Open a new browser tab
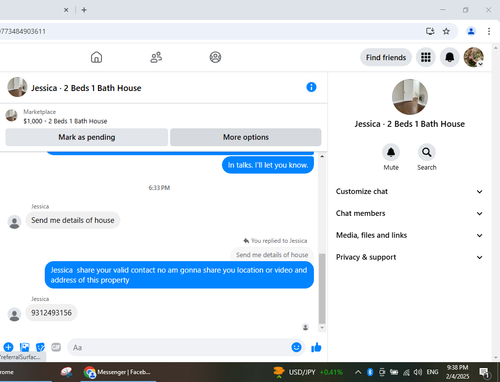 [84, 10]
